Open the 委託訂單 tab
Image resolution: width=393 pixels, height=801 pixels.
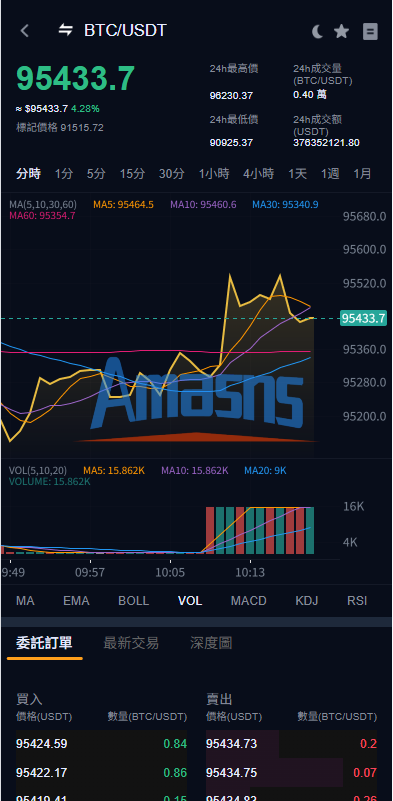coord(44,643)
